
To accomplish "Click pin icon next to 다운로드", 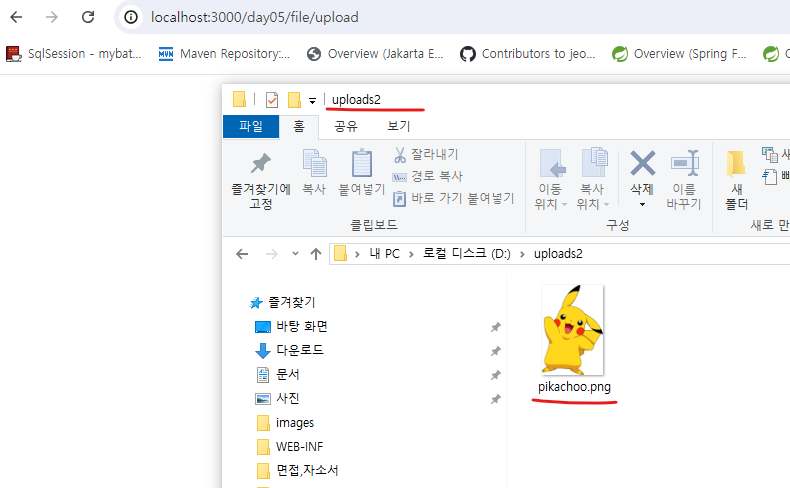I will 496,351.
